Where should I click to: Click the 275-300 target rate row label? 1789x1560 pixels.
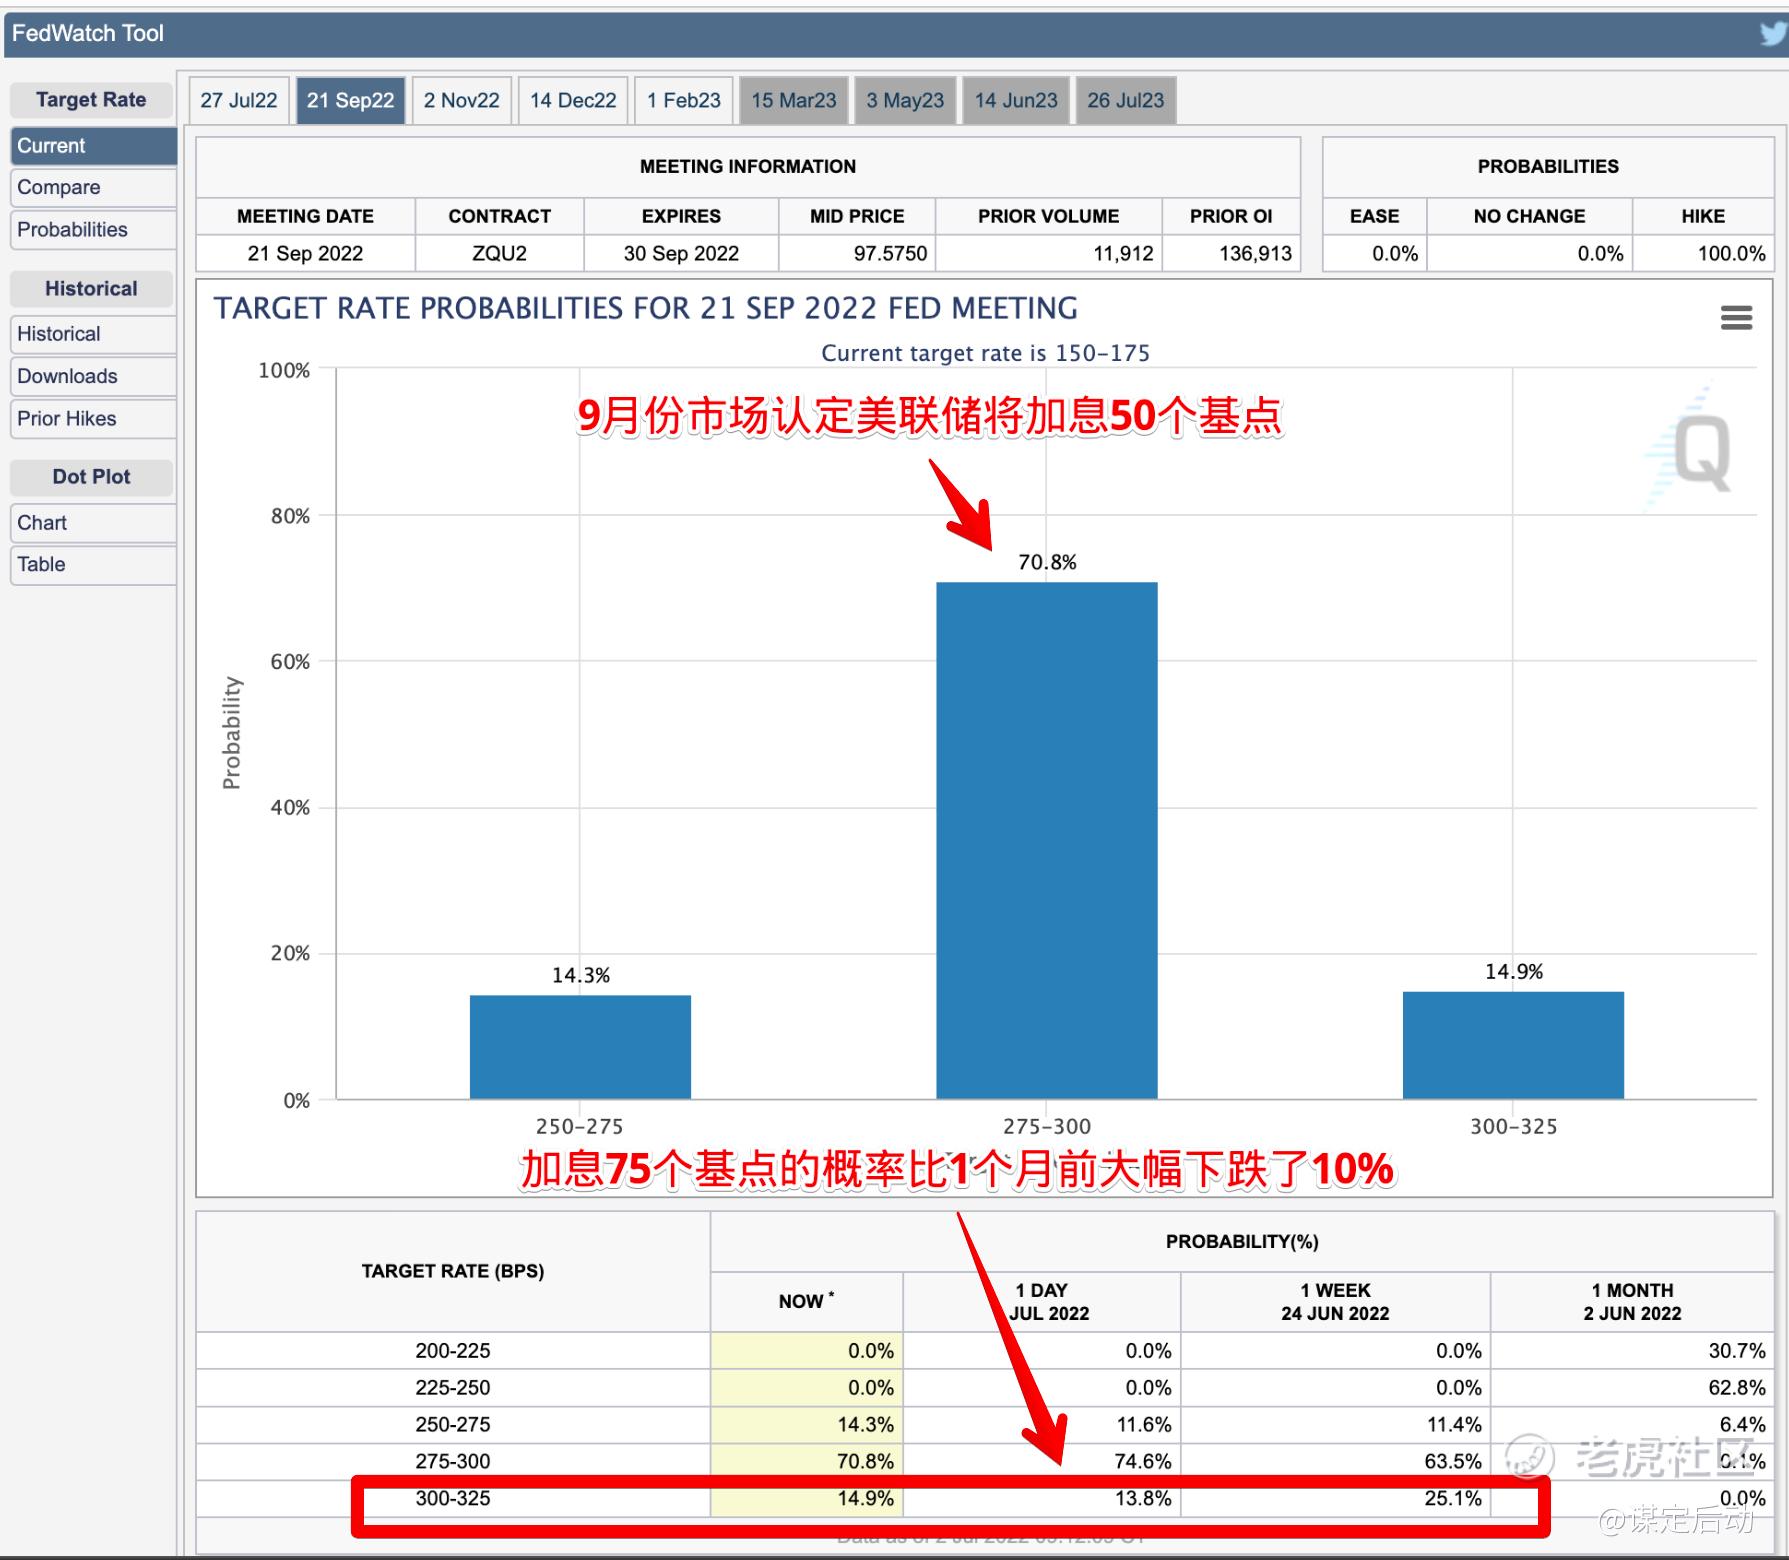453,1462
